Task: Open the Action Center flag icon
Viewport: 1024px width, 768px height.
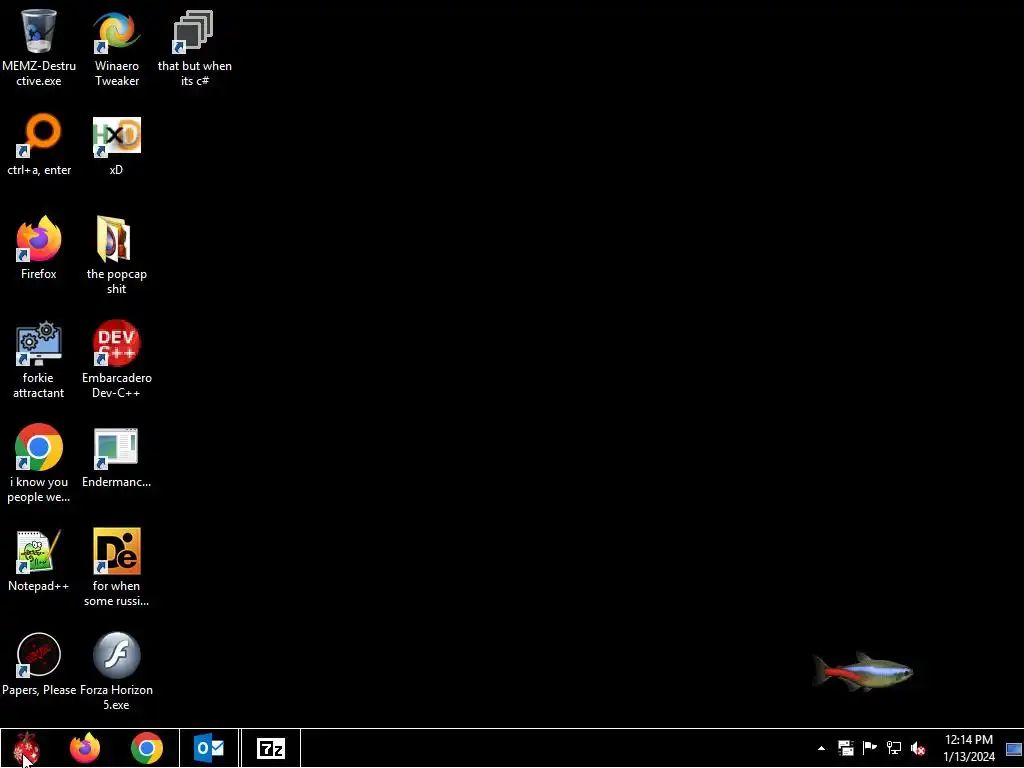Action: (870, 748)
